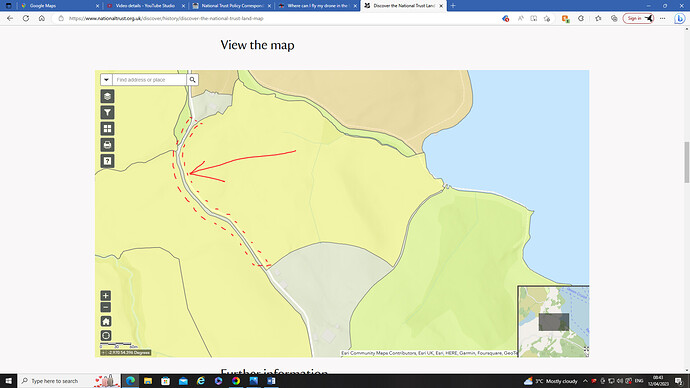
Task: Zoom in on the map
Action: click(106, 296)
